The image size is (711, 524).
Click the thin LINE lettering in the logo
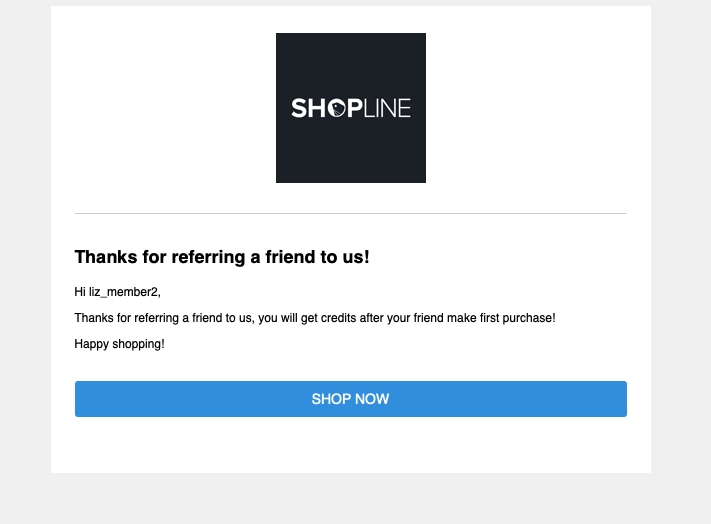click(x=387, y=109)
